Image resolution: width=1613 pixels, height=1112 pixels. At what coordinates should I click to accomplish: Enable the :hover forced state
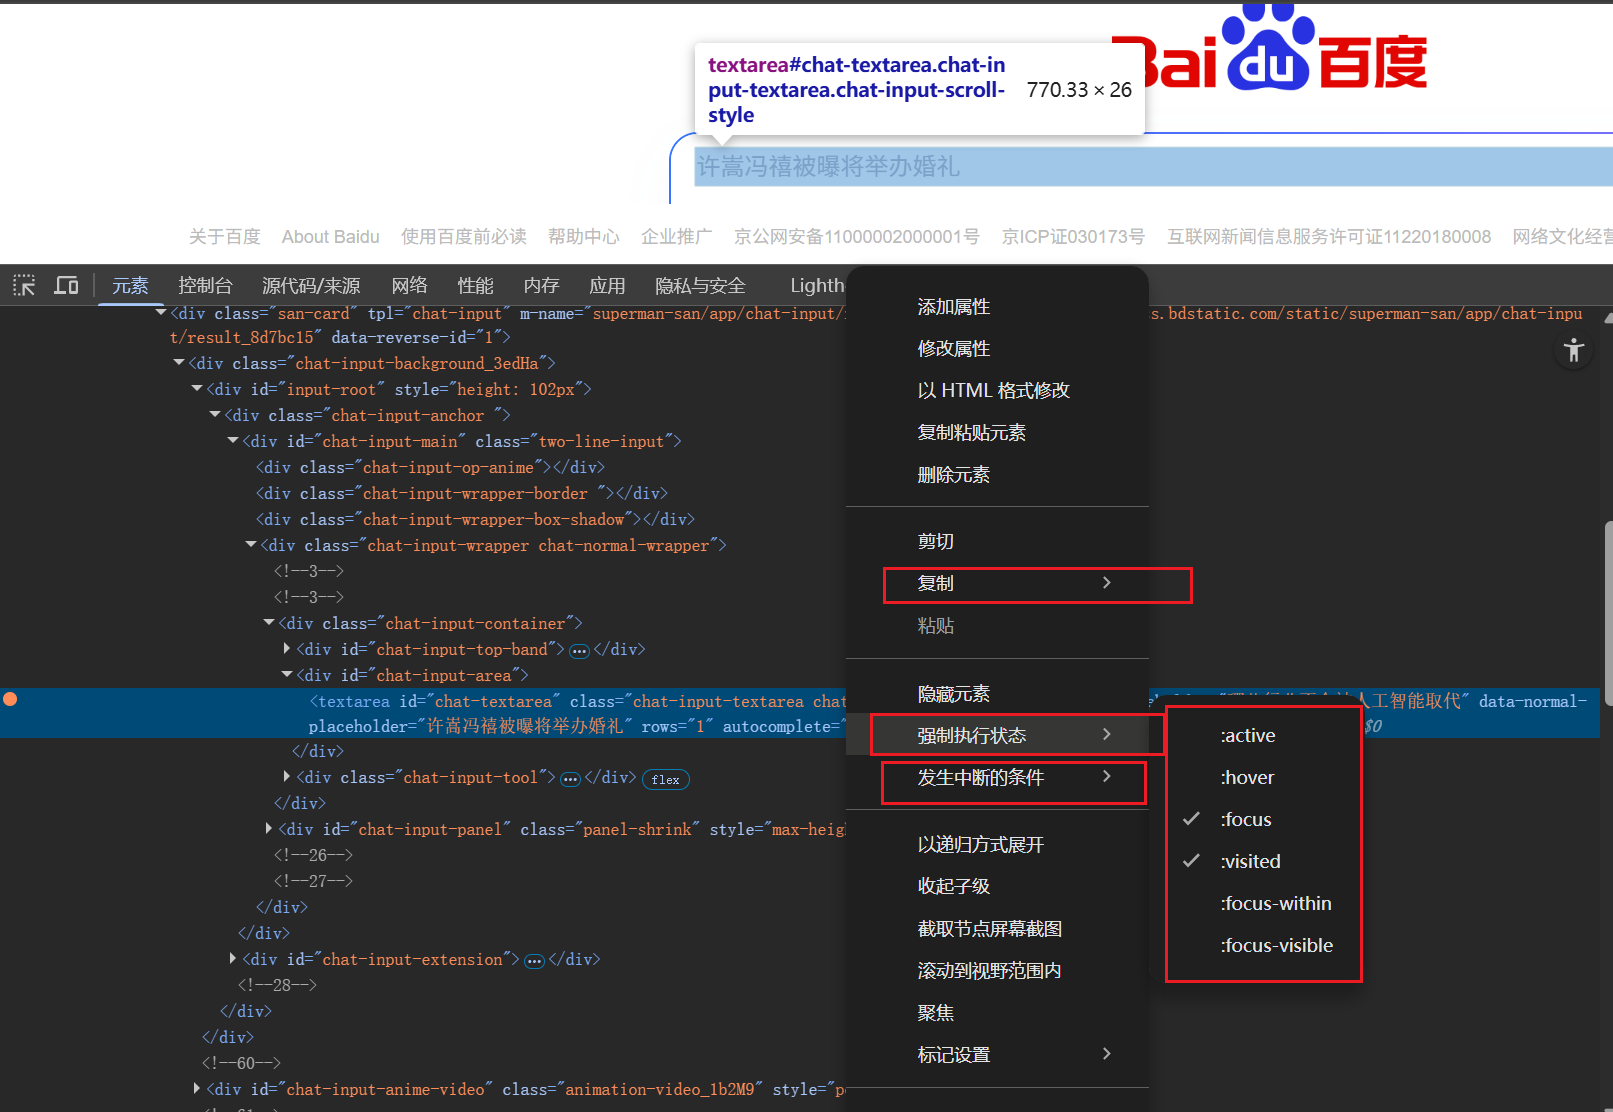(1247, 777)
